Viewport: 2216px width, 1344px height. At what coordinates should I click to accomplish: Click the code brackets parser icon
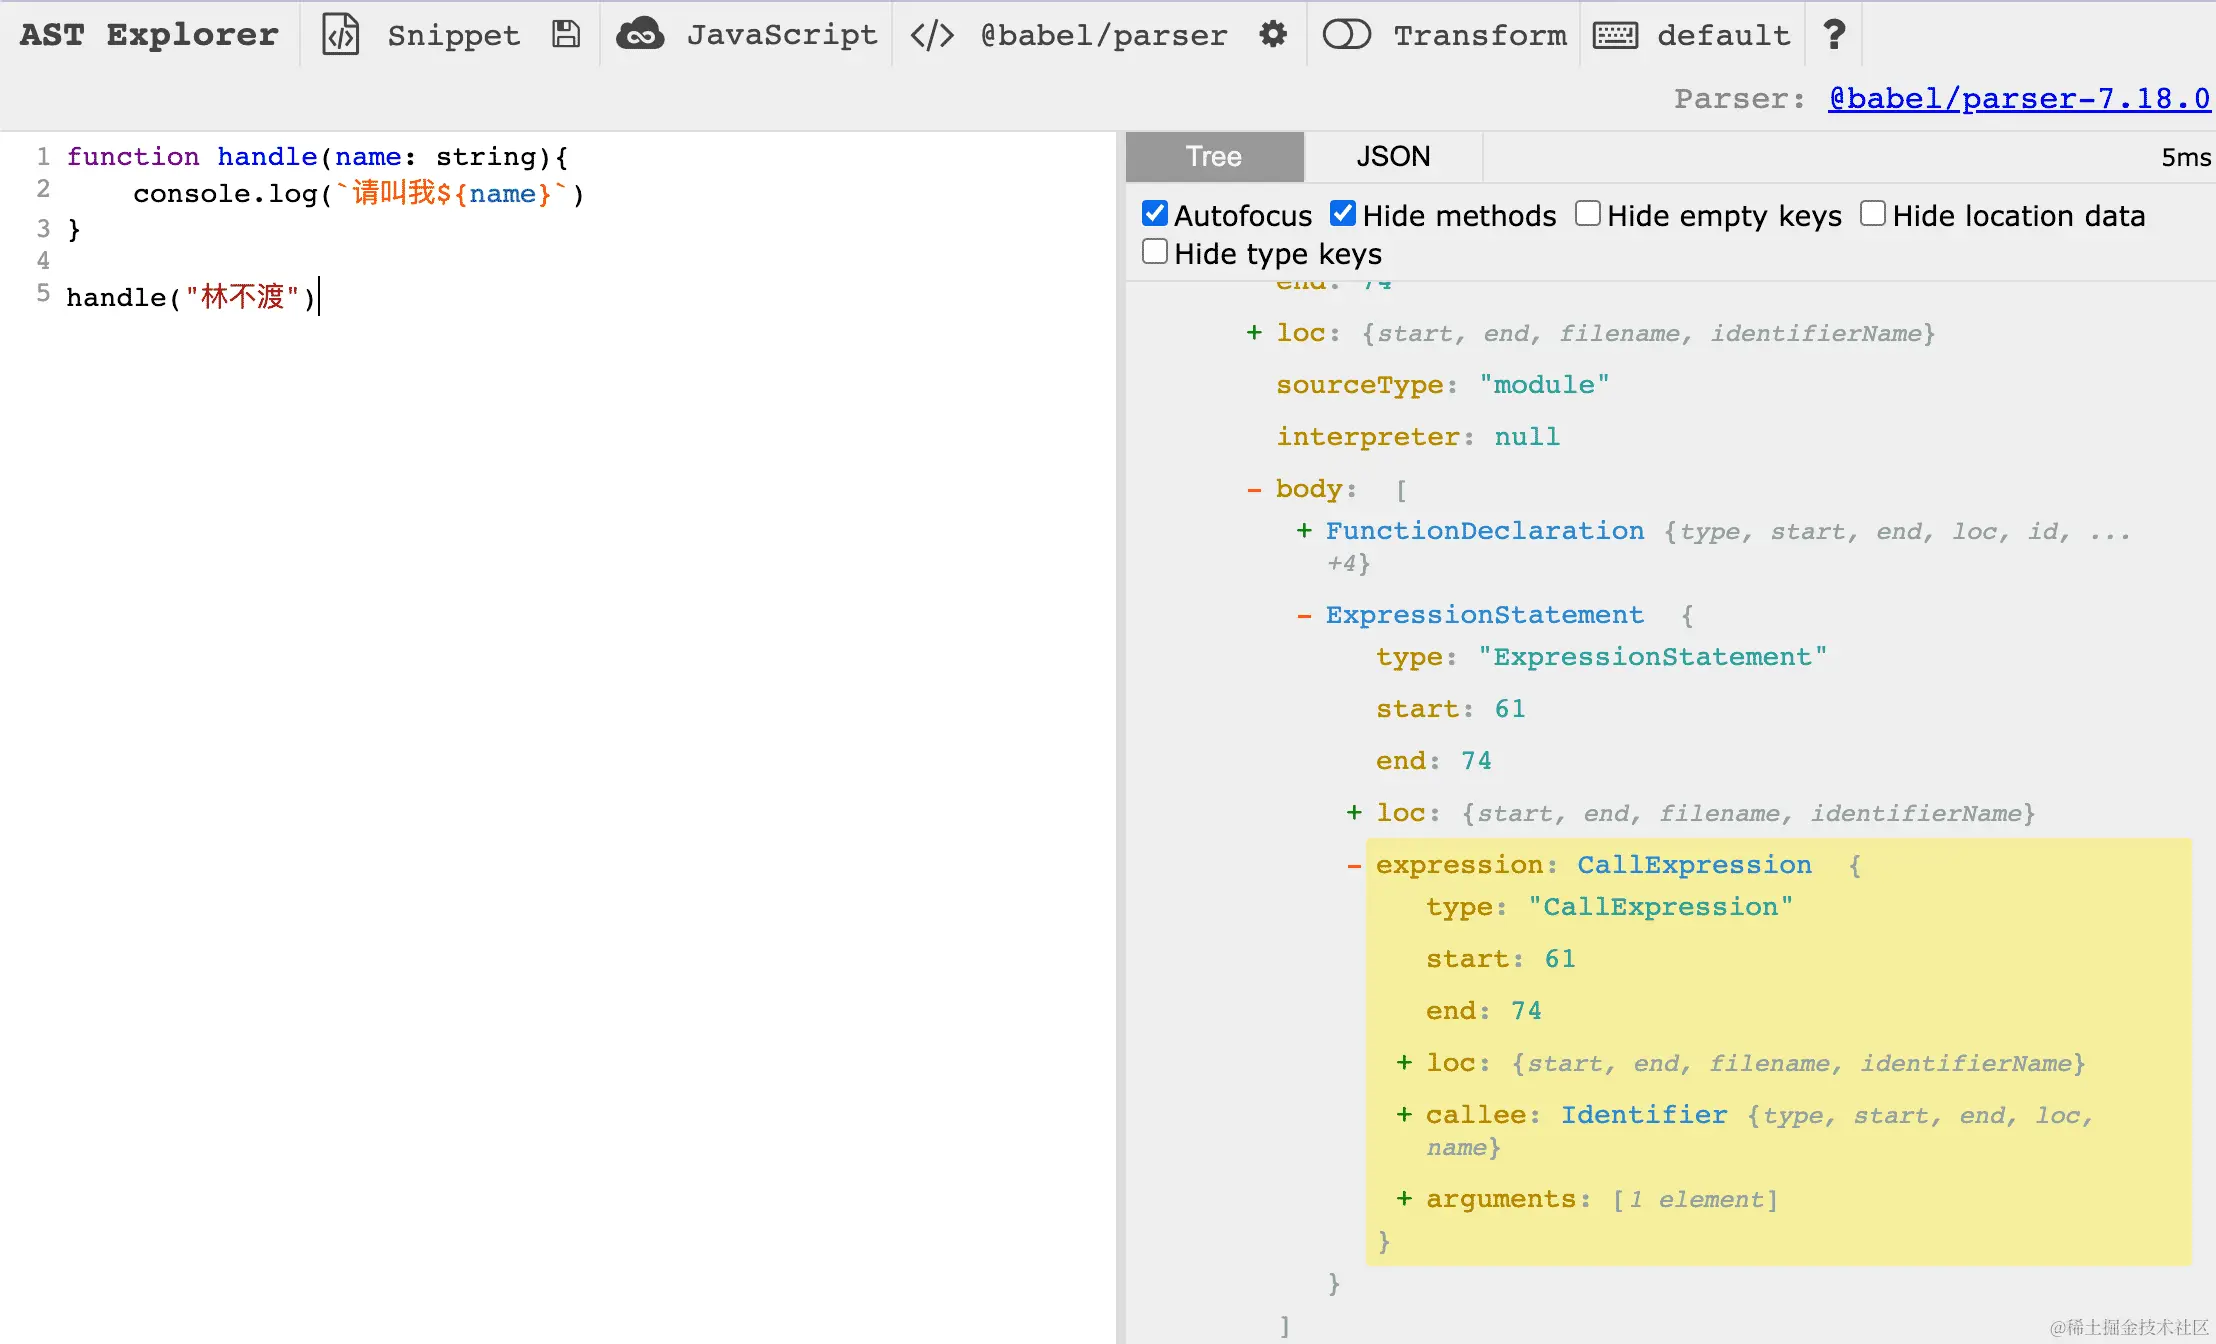931,35
